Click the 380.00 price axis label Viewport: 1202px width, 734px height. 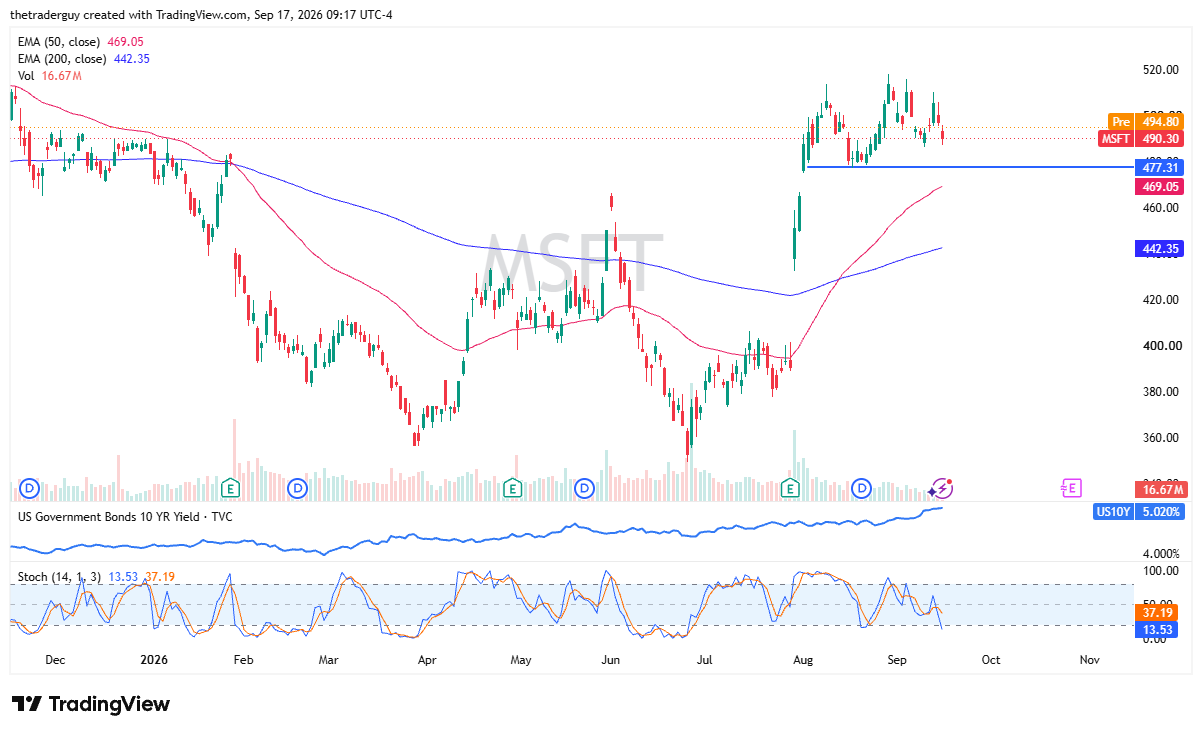click(1163, 392)
